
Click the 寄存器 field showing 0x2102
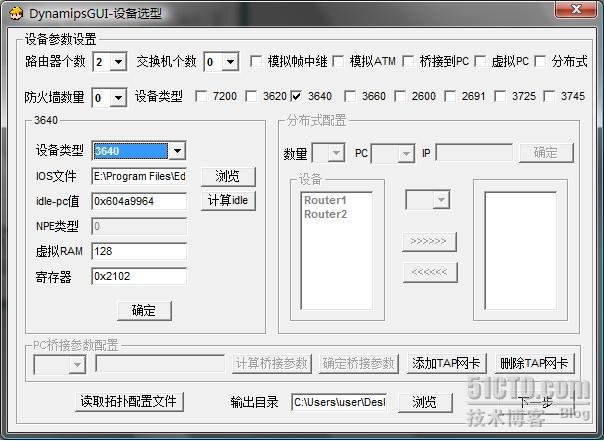pos(139,276)
